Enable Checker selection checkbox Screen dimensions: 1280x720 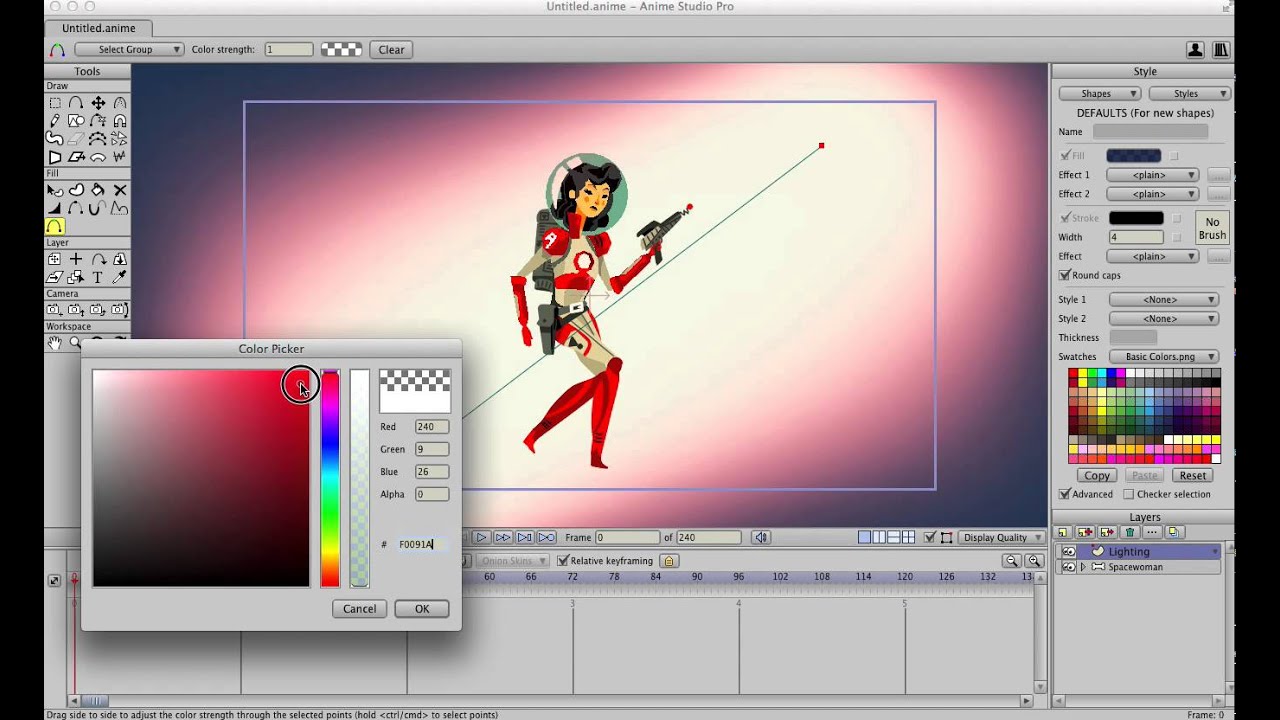click(x=1129, y=494)
